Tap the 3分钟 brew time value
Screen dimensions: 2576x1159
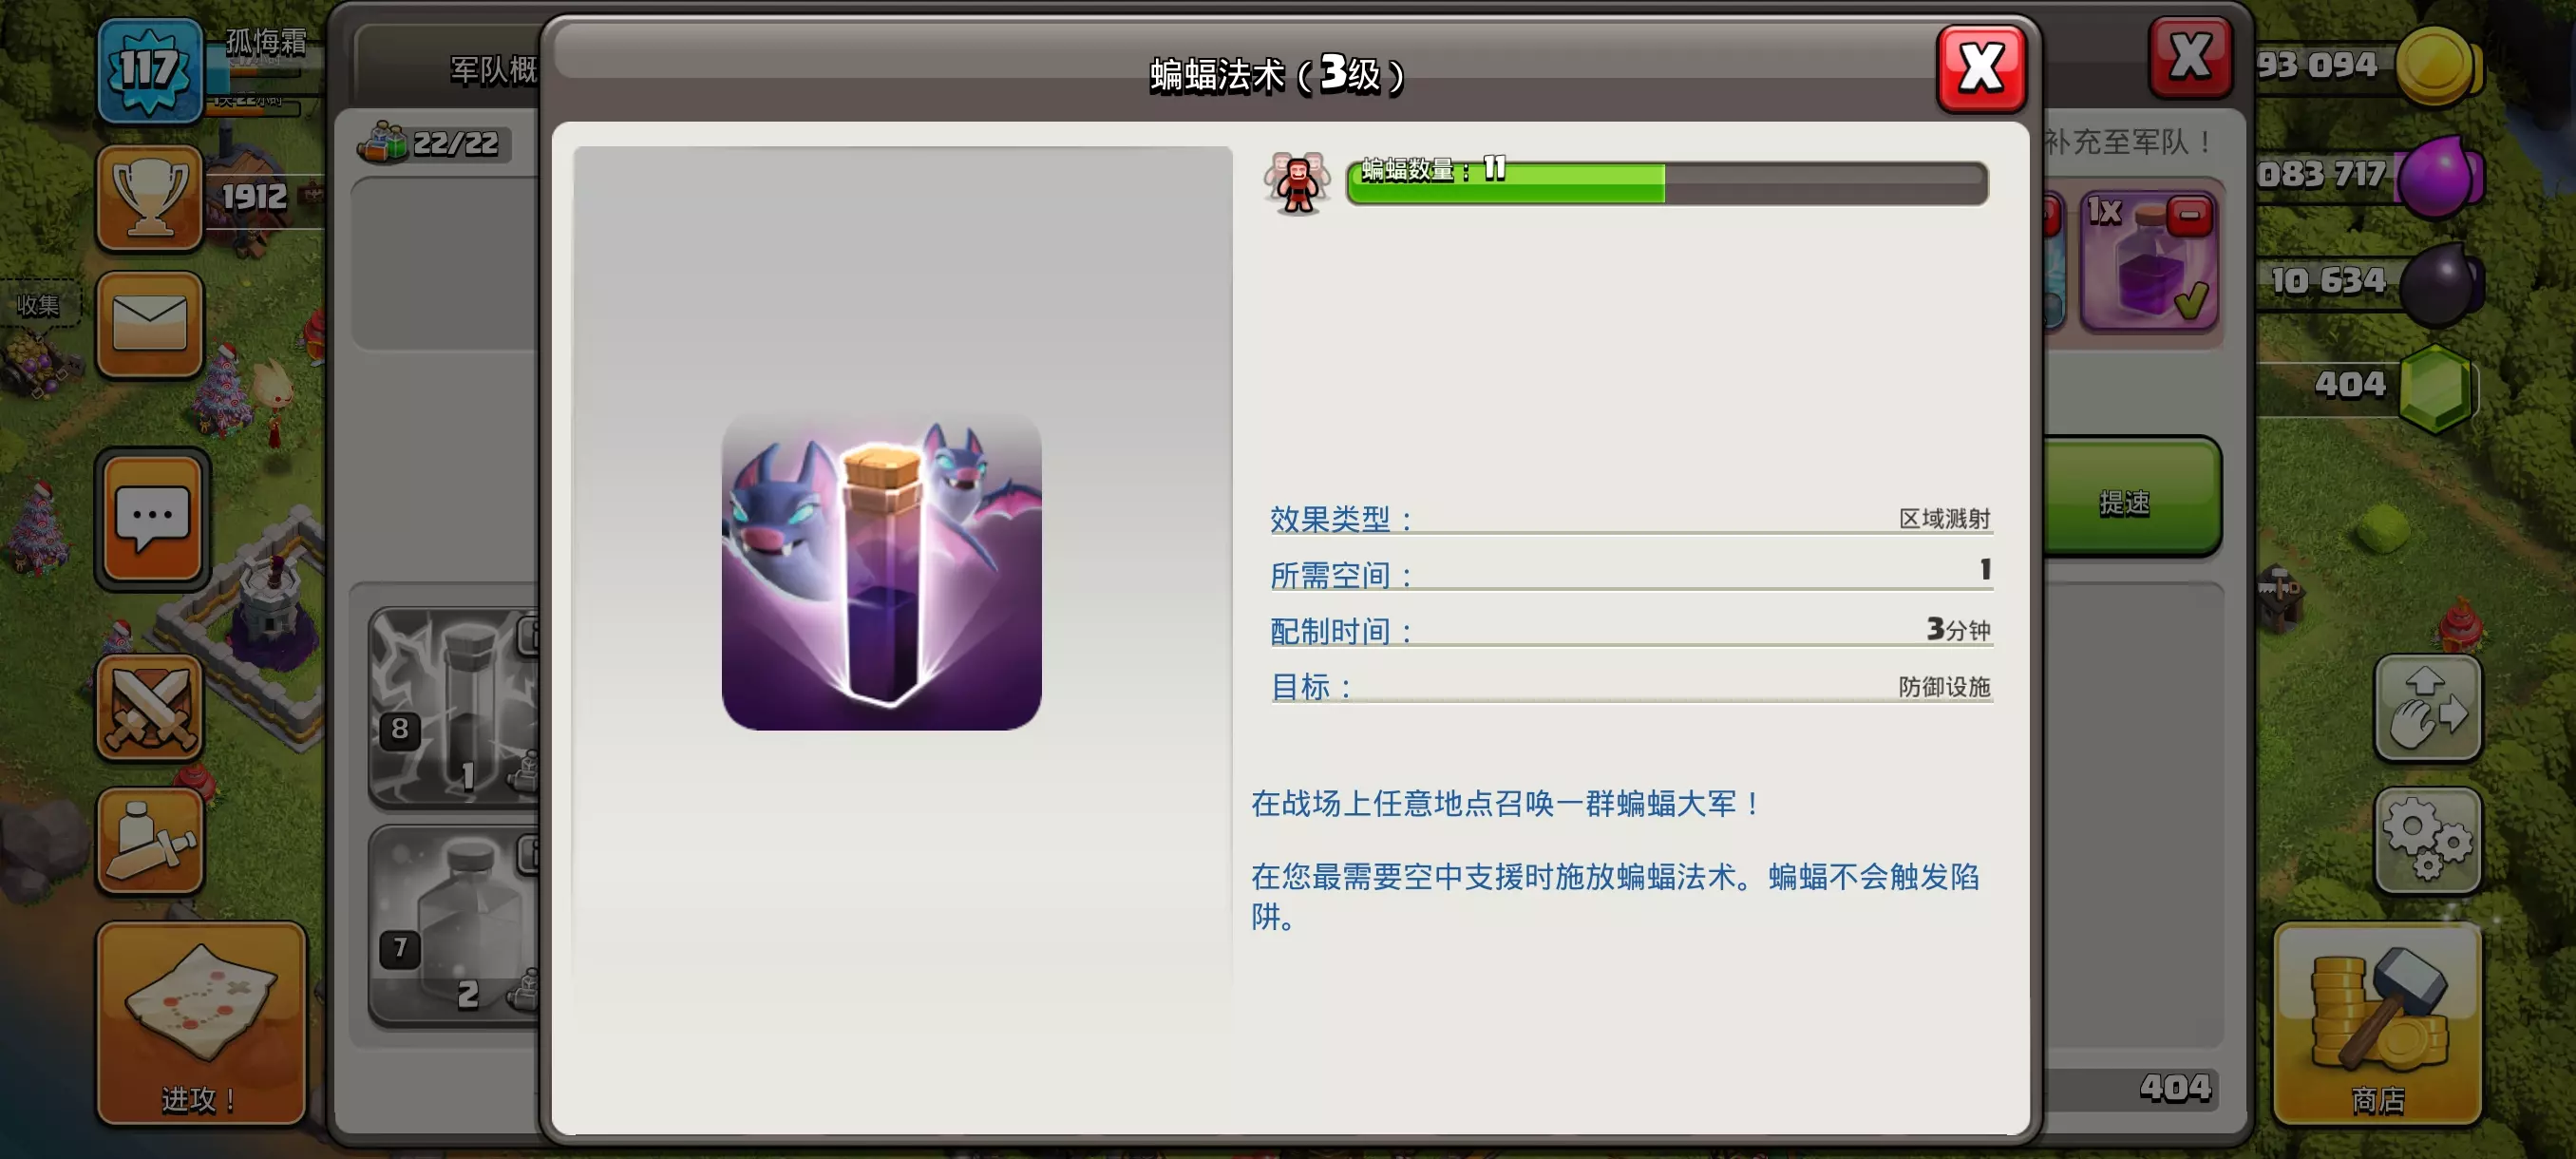tap(1958, 629)
